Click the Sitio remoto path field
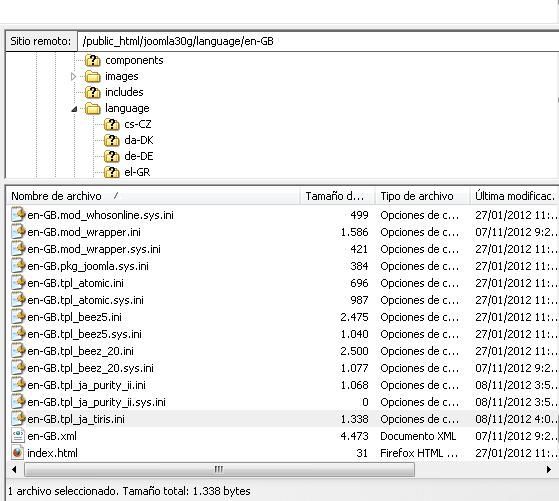The image size is (559, 501). click(x=318, y=41)
